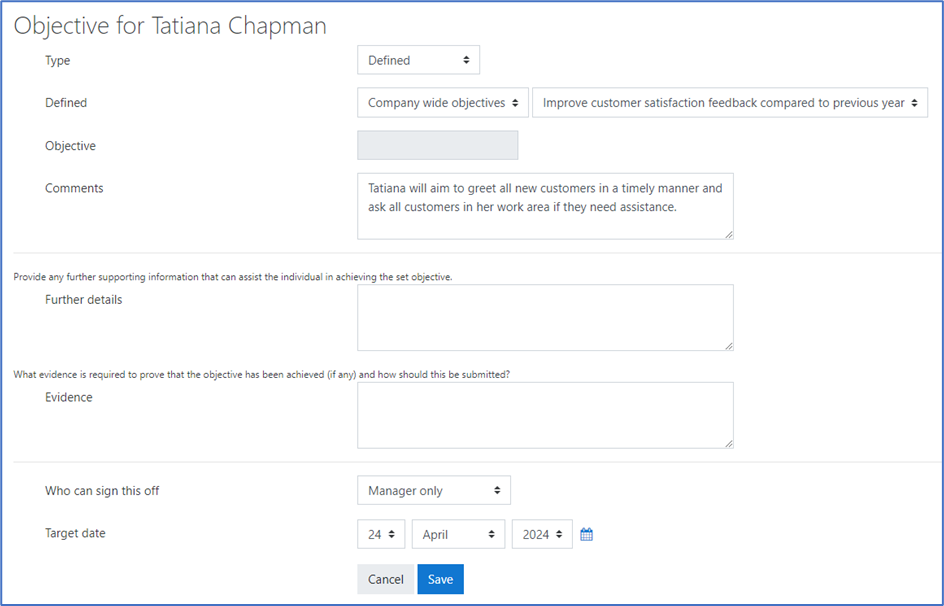Click the 'What evidence is required' help text
Image resolution: width=944 pixels, height=606 pixels.
click(x=261, y=374)
